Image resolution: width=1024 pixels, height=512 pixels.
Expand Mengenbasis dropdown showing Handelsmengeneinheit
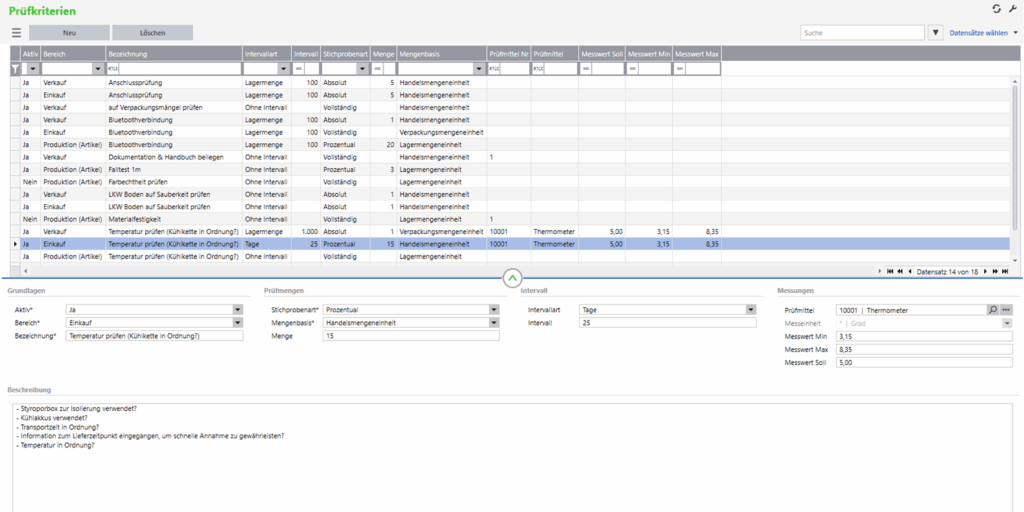click(494, 323)
